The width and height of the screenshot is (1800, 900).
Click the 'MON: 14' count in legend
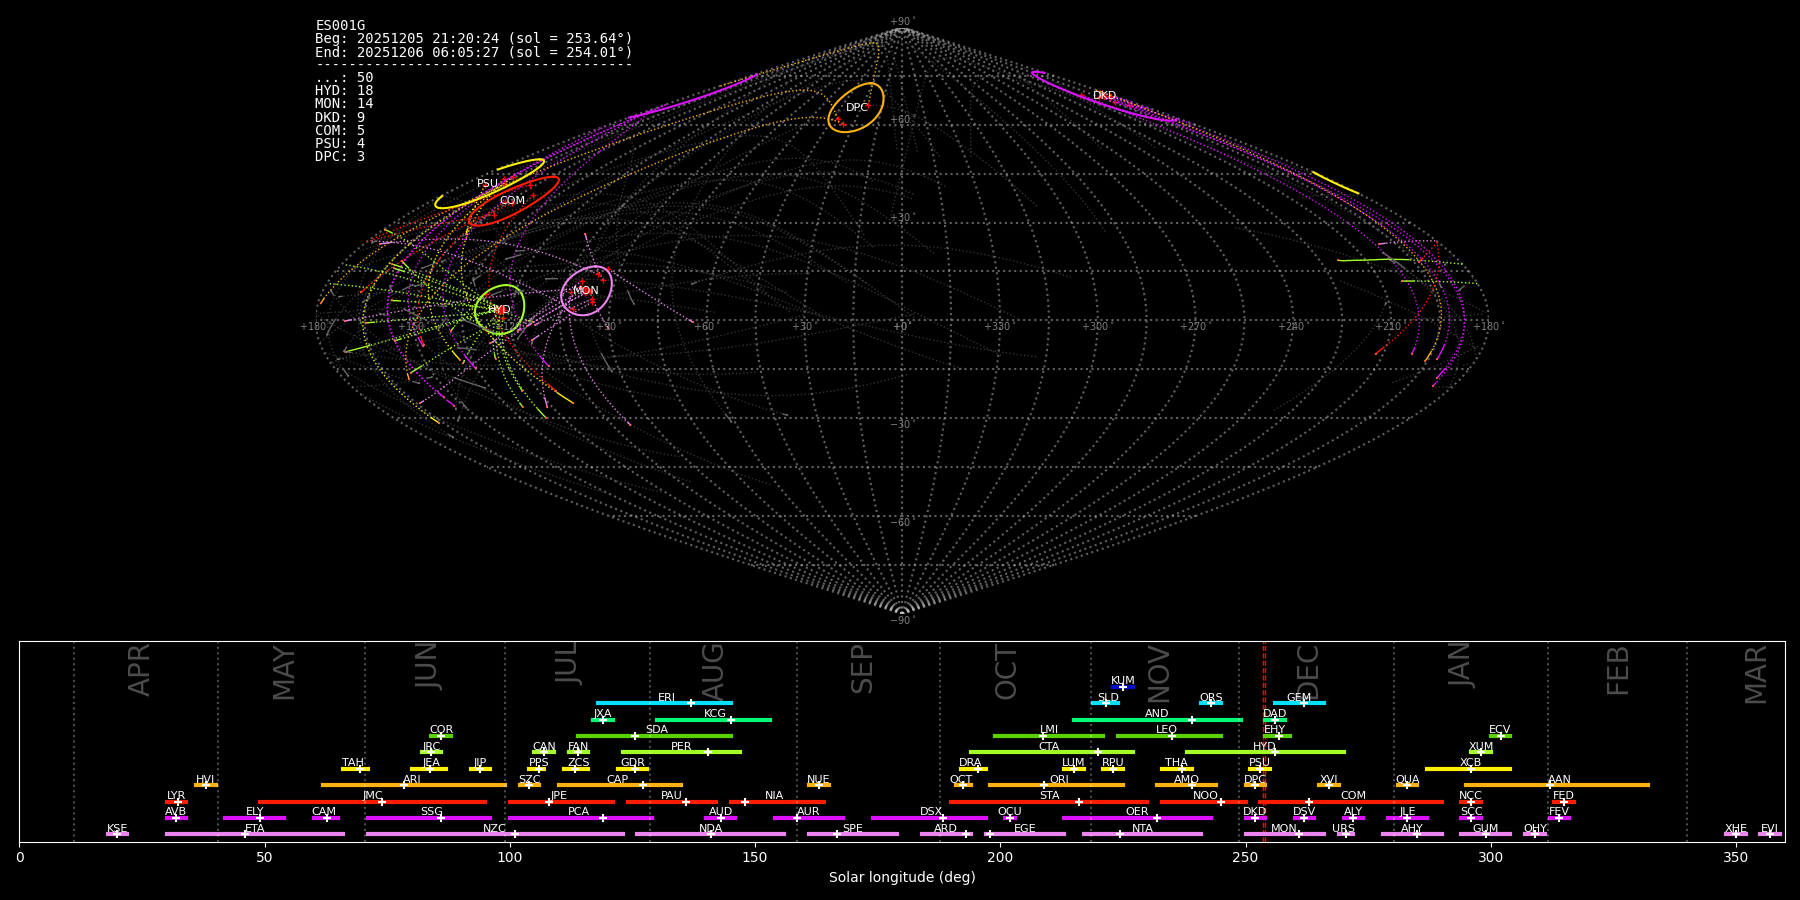point(344,104)
